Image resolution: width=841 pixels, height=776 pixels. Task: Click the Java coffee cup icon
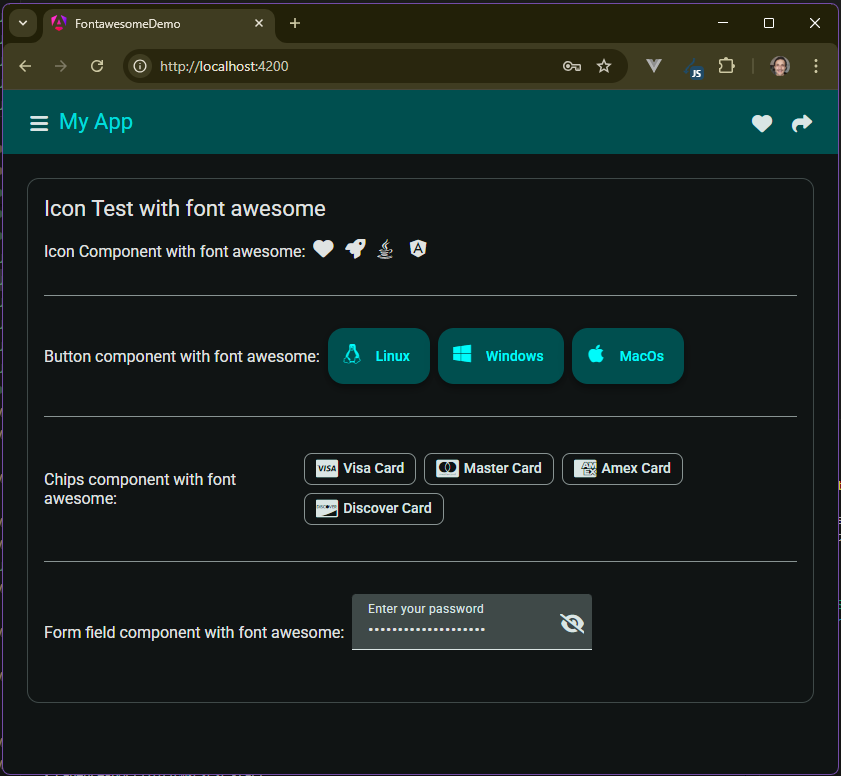pos(385,248)
